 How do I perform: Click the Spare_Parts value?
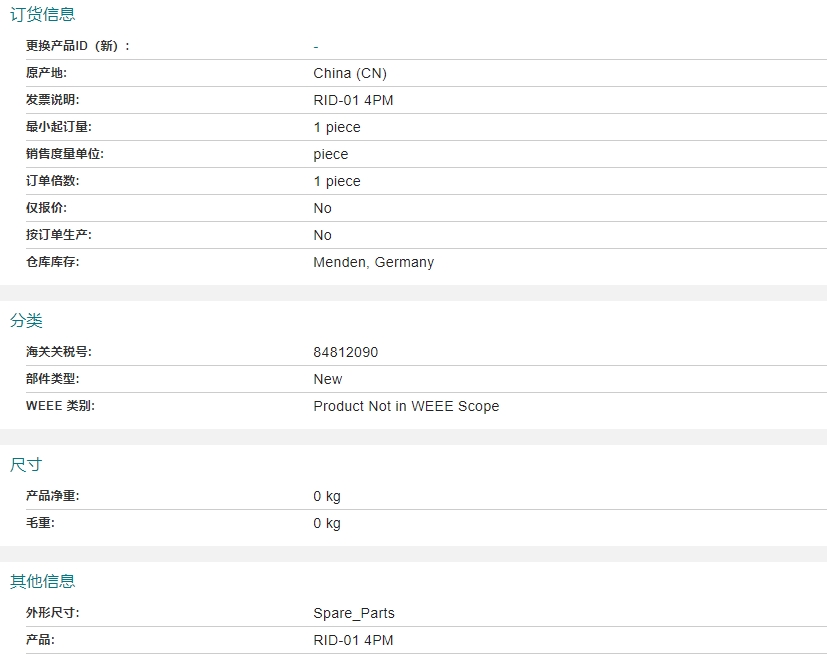(x=353, y=613)
